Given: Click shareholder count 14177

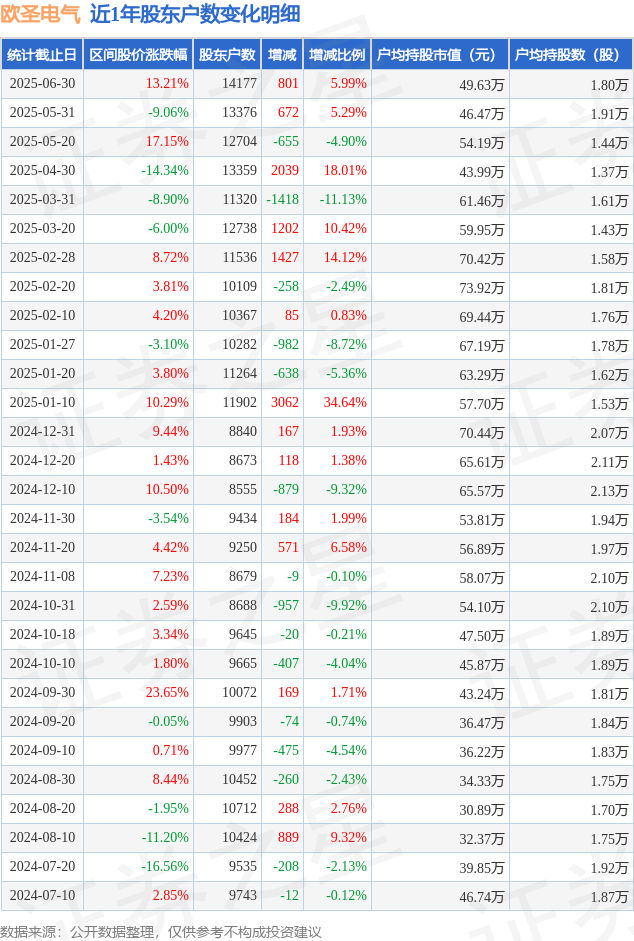Looking at the screenshot, I should [x=239, y=83].
